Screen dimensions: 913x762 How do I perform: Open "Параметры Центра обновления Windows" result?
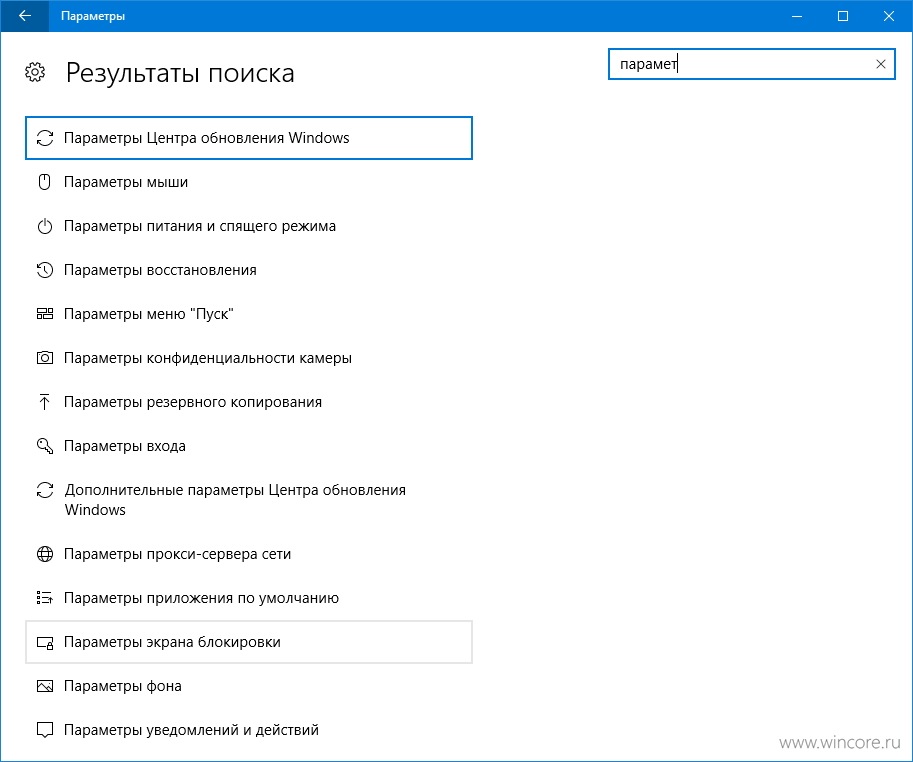[x=249, y=138]
